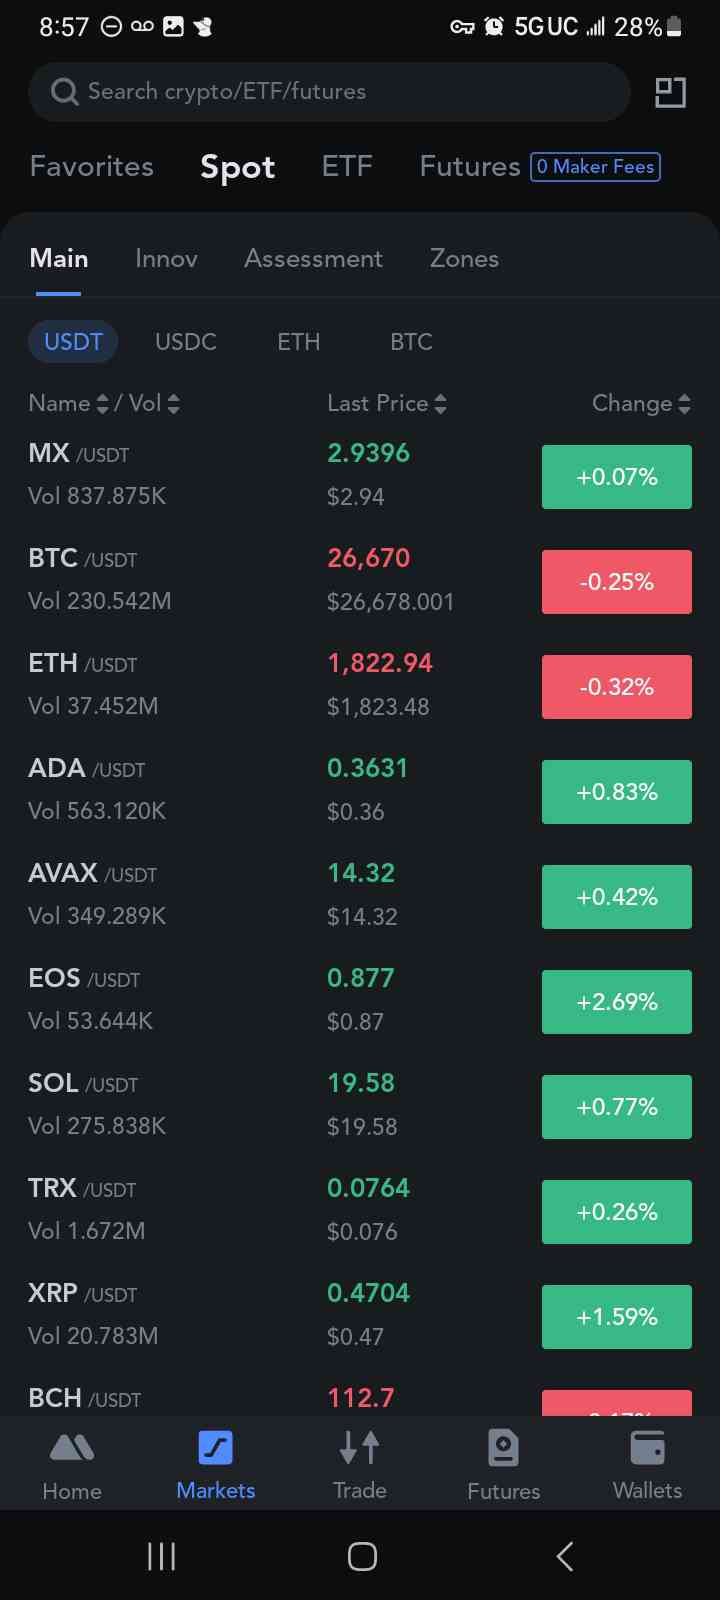Tap the layout switch icon beside search

(670, 92)
